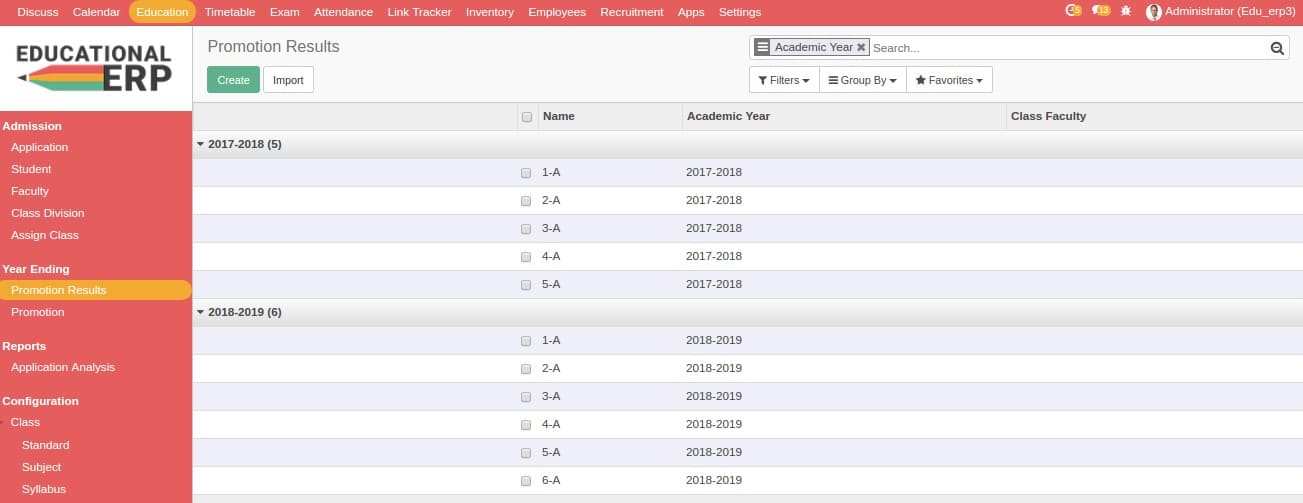
Task: Open Syllabus under Class configuration
Action: tap(44, 489)
